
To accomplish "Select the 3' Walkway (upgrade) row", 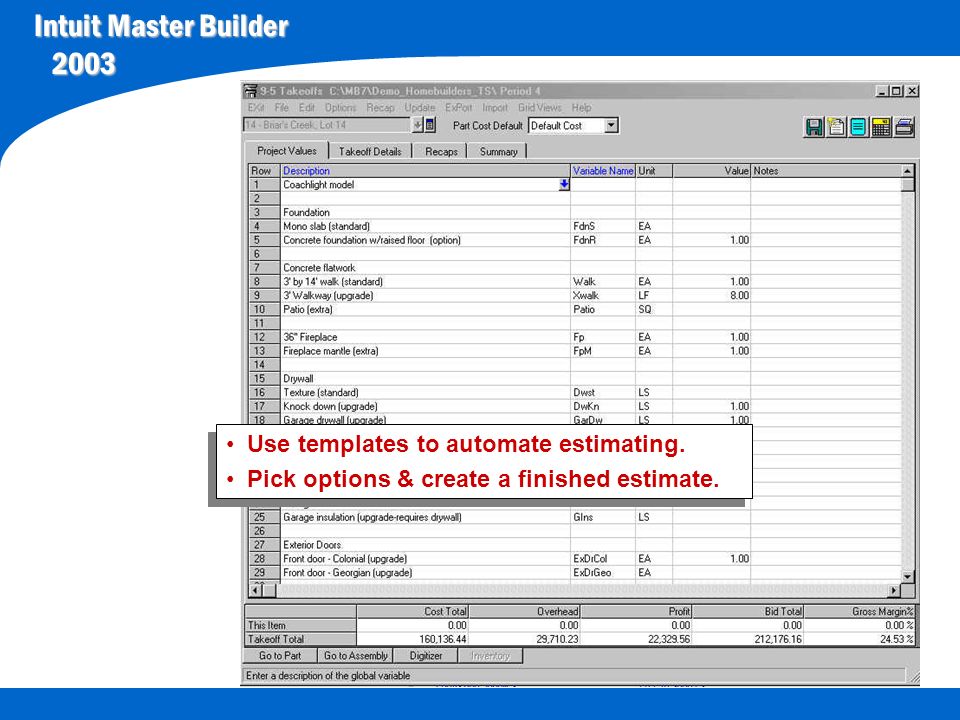I will point(576,295).
